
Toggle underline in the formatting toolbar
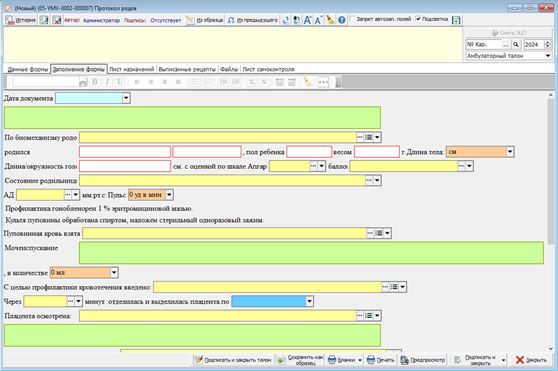(120, 82)
